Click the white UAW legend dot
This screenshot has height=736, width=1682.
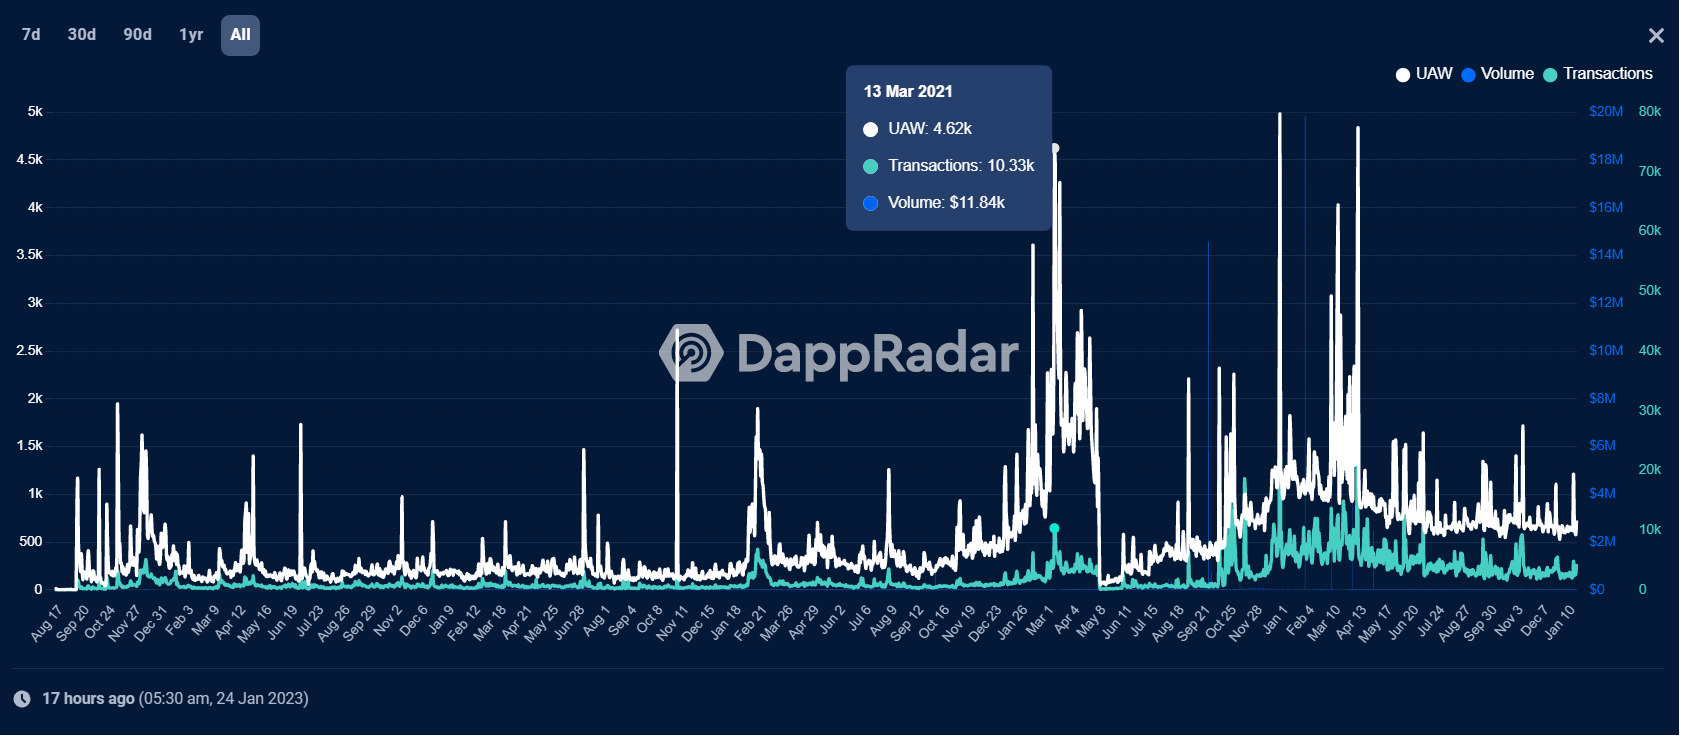pos(1403,75)
